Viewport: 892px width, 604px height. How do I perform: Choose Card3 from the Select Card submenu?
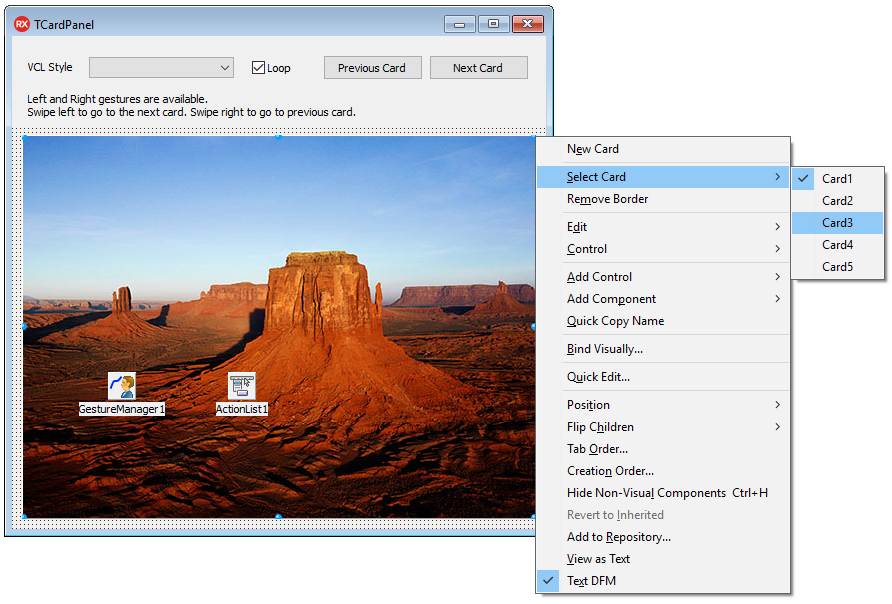tap(837, 223)
